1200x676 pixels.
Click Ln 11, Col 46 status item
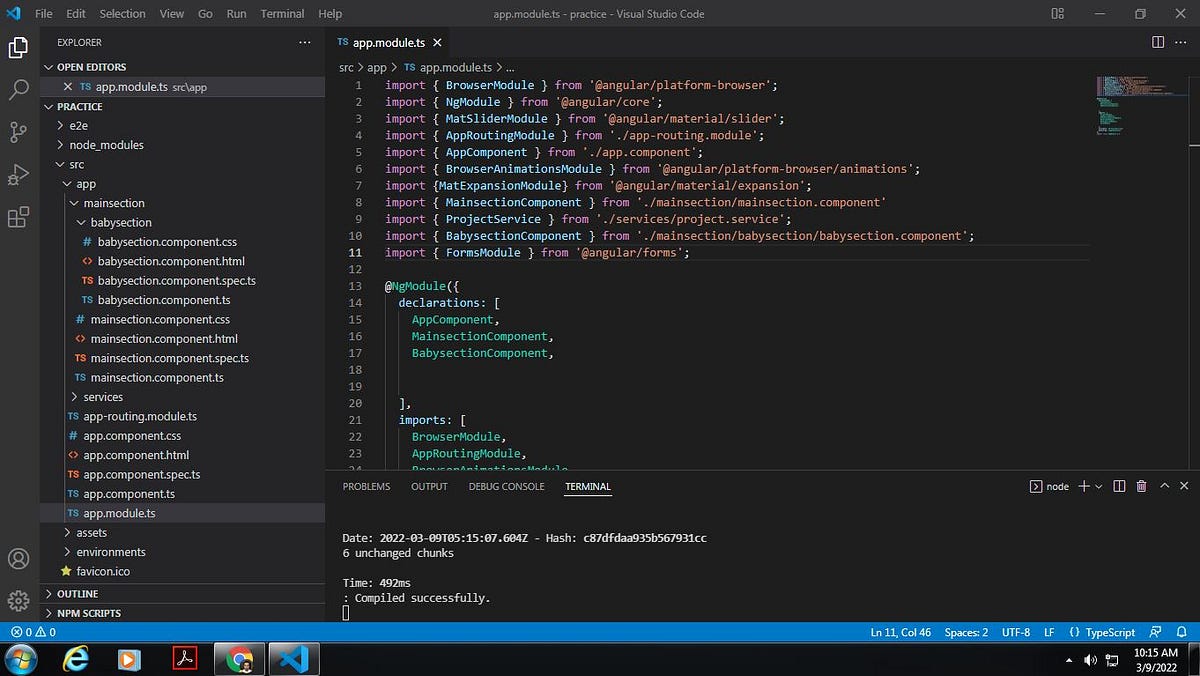900,632
